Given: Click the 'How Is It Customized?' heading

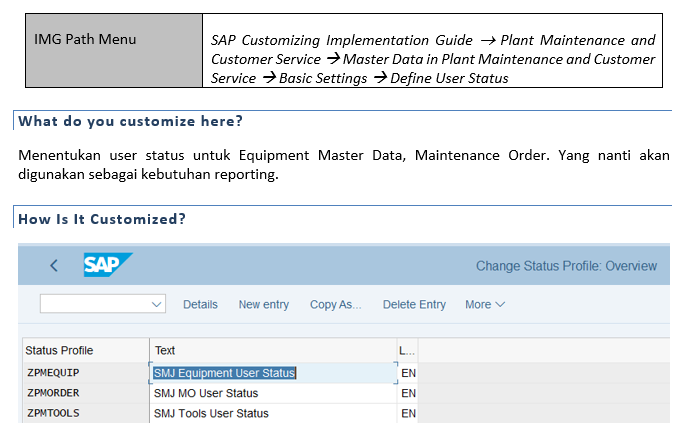Looking at the screenshot, I should pyautogui.click(x=102, y=219).
